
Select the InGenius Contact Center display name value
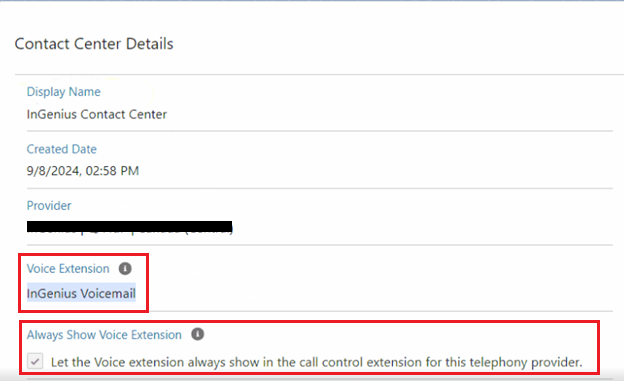[97, 115]
